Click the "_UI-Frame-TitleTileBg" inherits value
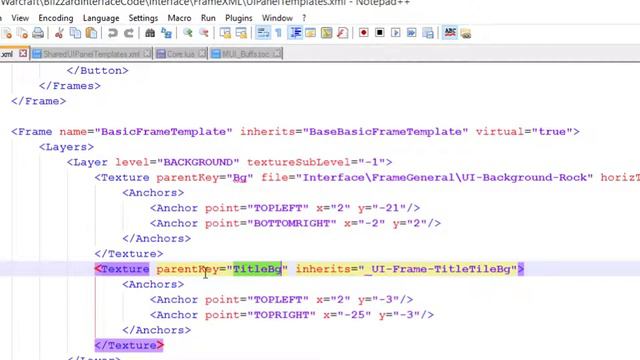 point(438,269)
